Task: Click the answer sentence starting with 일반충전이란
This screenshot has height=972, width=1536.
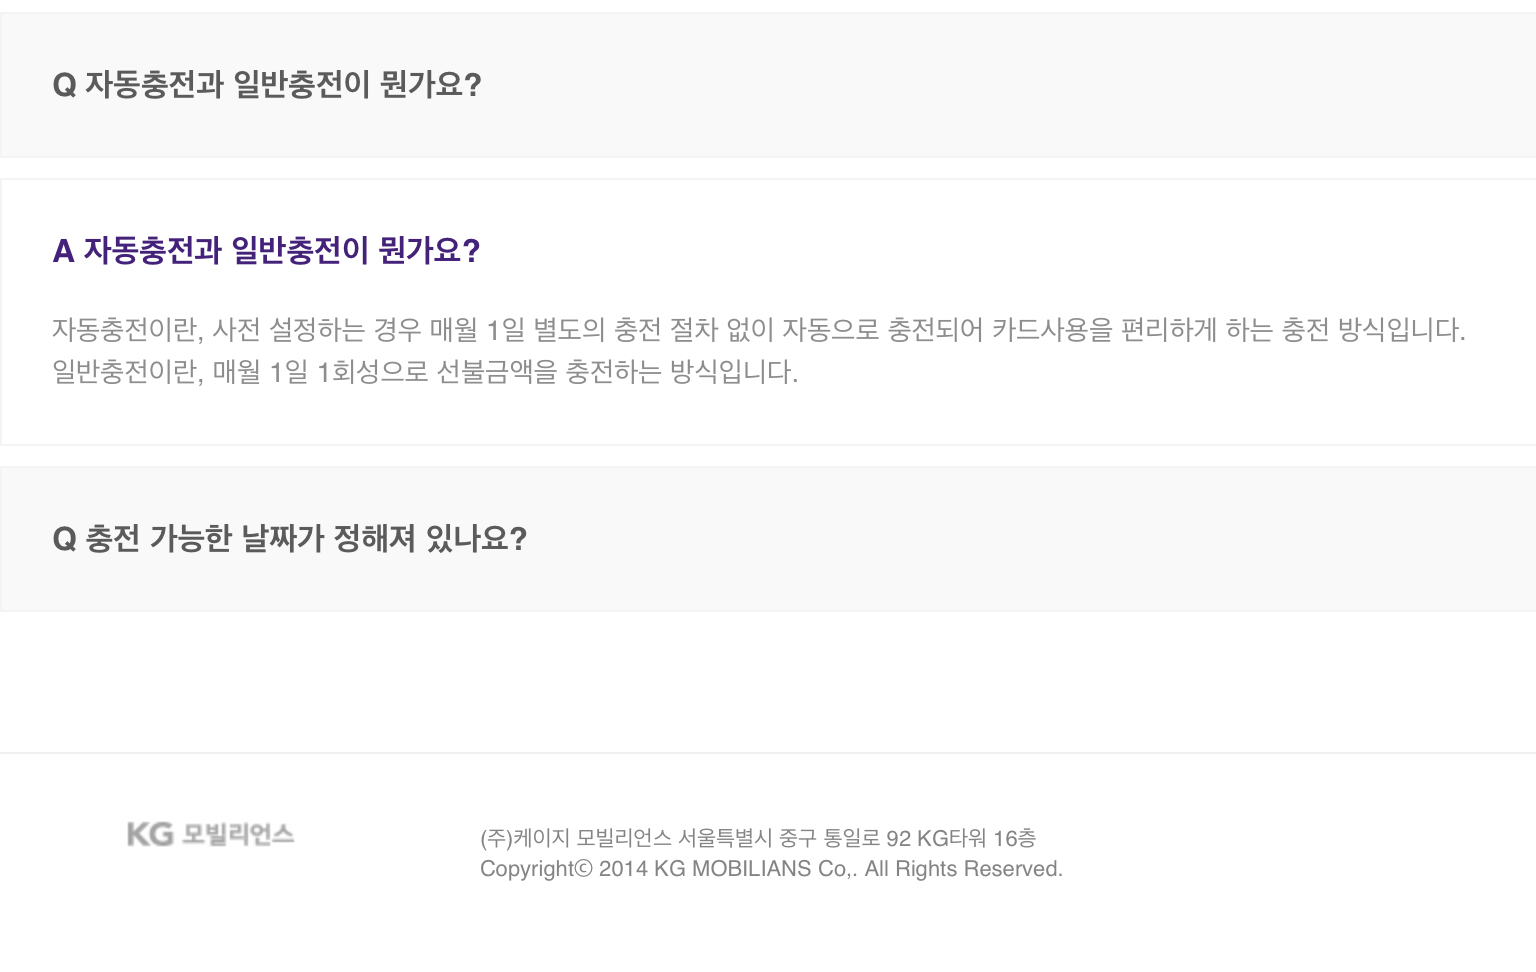Action: click(425, 372)
